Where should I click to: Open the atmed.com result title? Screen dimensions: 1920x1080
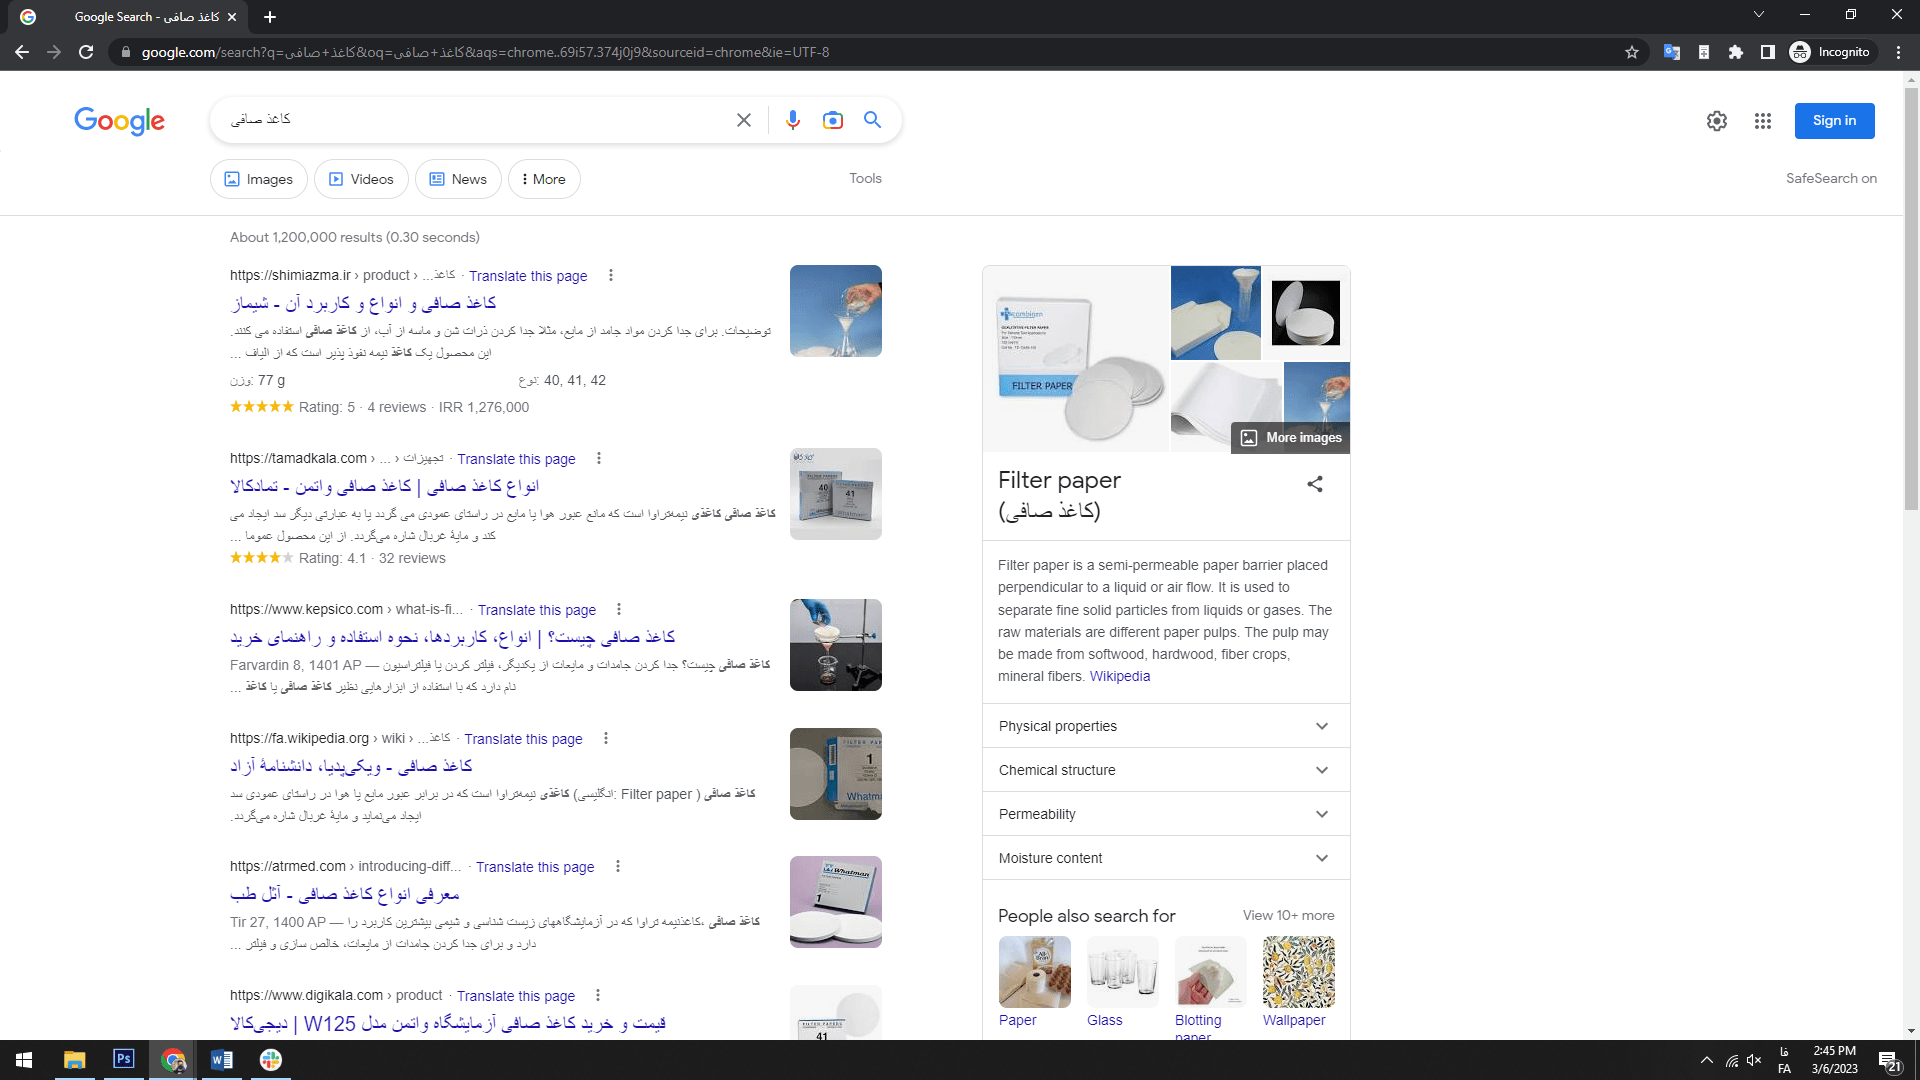coord(345,894)
